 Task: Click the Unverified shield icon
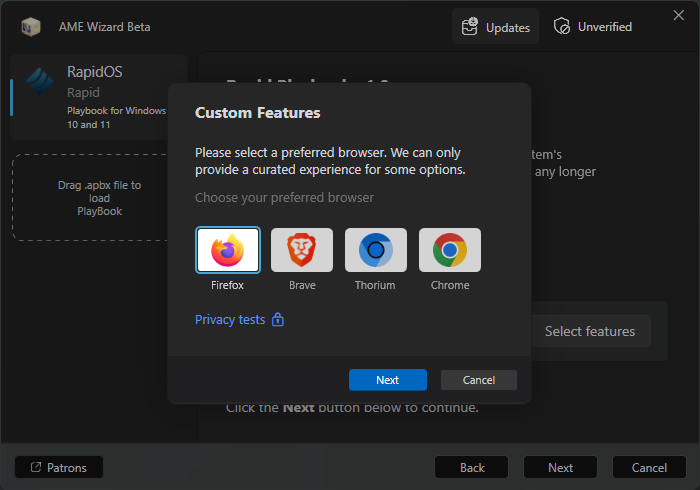pos(562,26)
